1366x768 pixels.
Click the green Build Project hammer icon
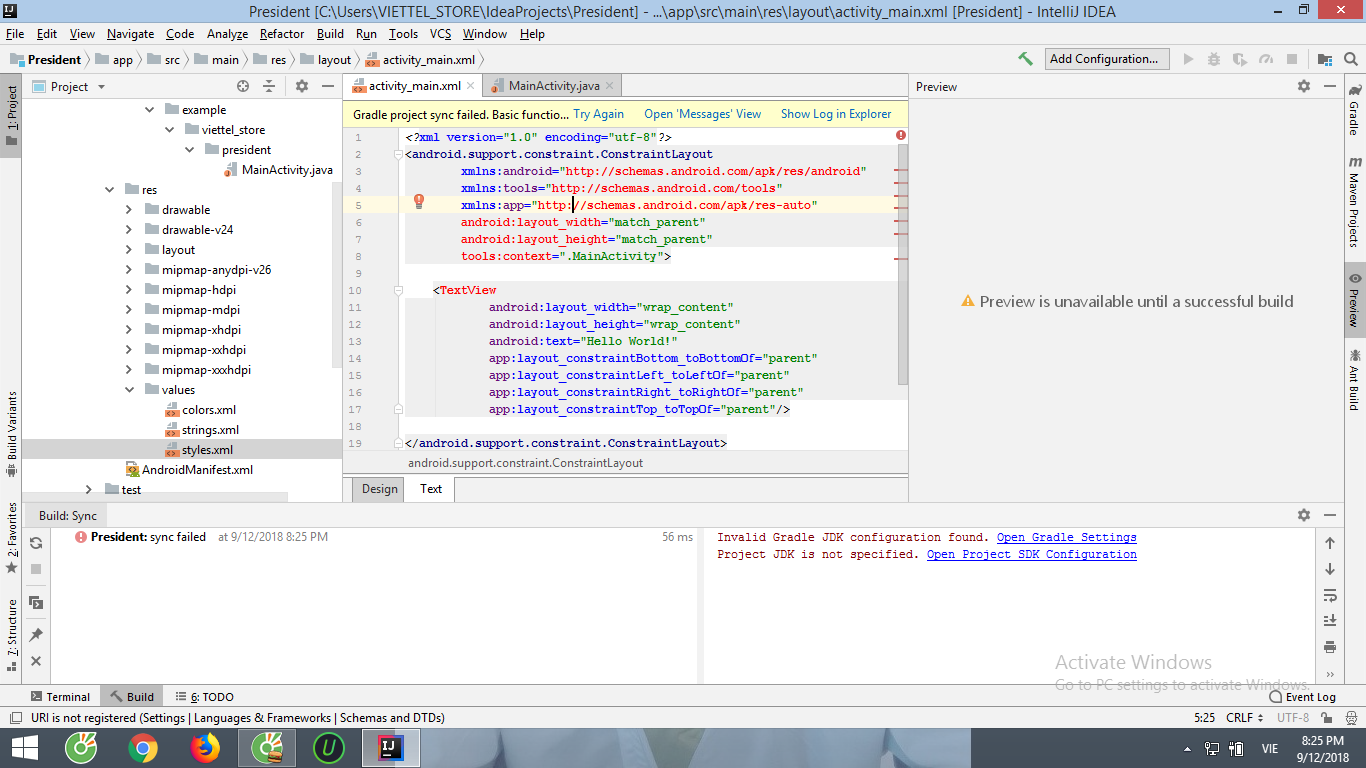pos(1025,59)
